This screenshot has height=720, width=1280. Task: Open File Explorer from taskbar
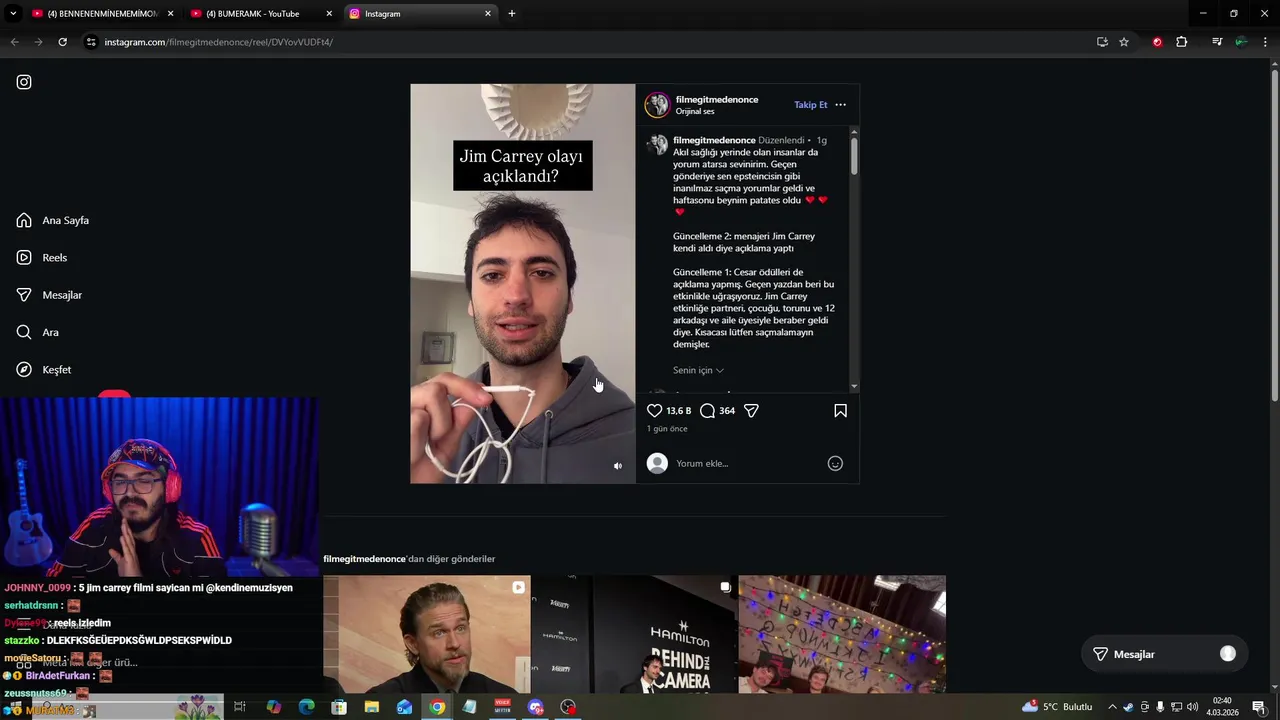(372, 707)
